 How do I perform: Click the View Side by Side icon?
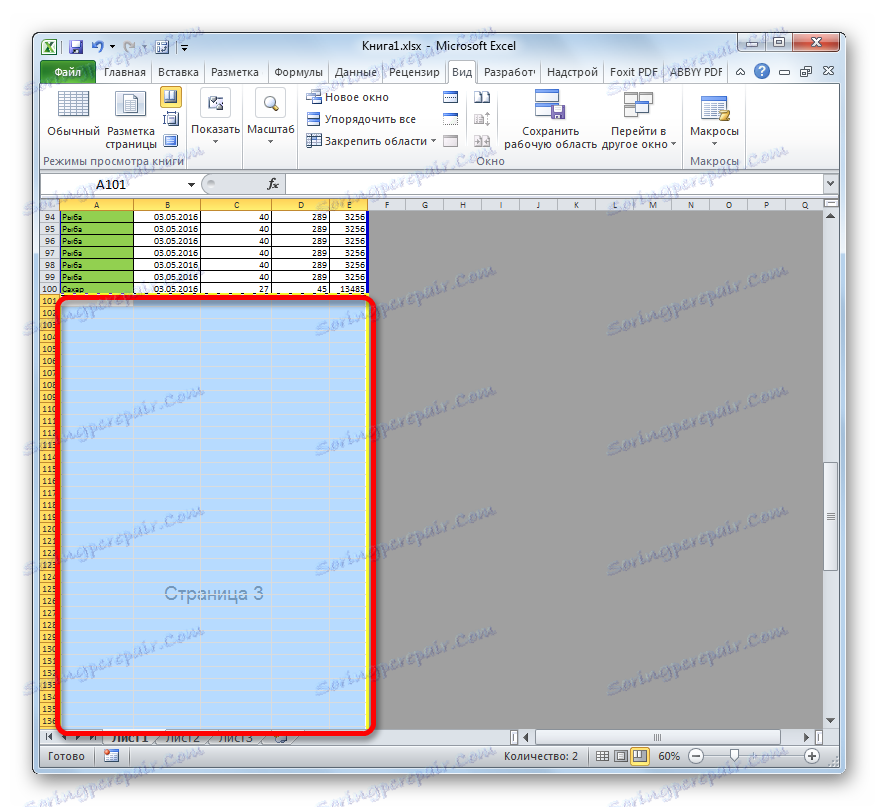point(482,98)
